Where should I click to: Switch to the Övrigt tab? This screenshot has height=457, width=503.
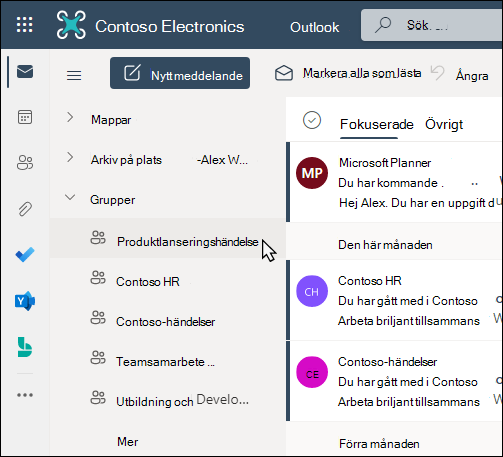coord(444,125)
